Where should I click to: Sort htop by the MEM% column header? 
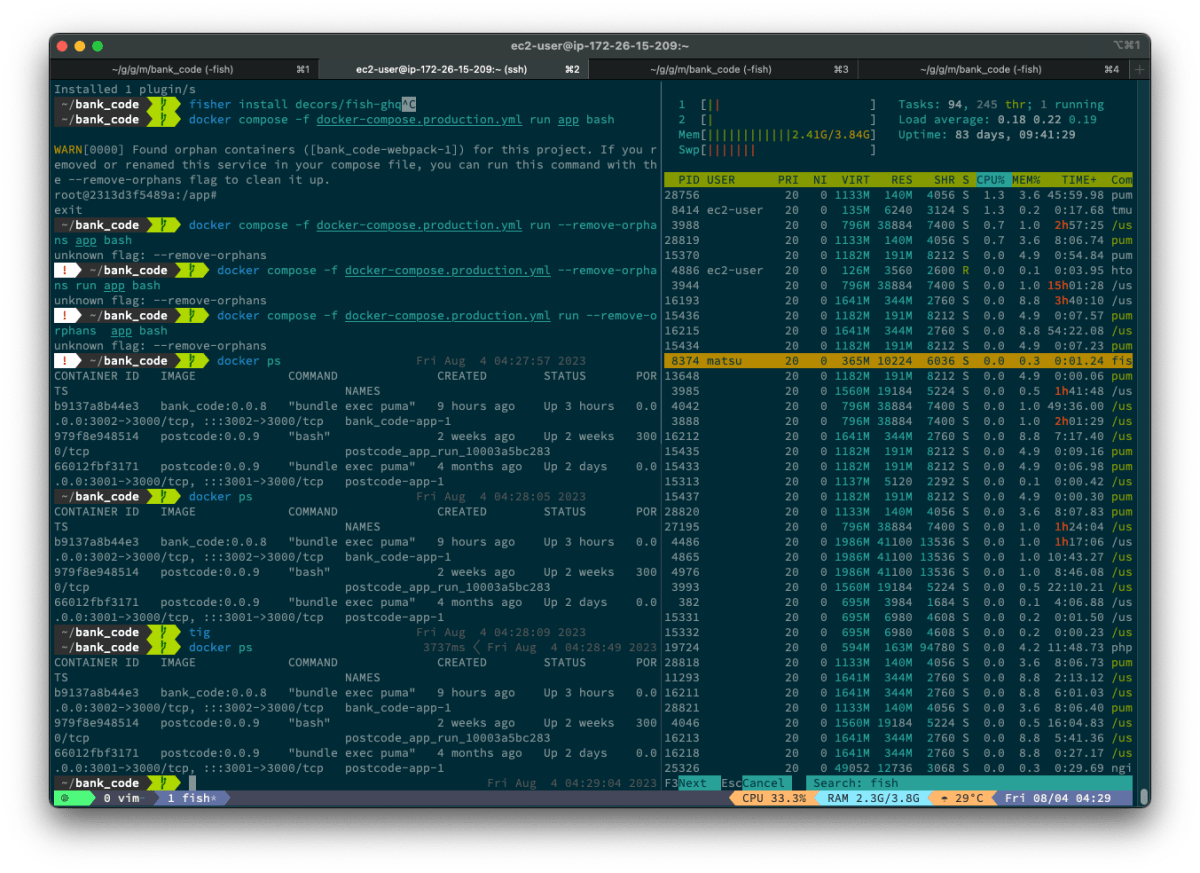coord(1025,180)
